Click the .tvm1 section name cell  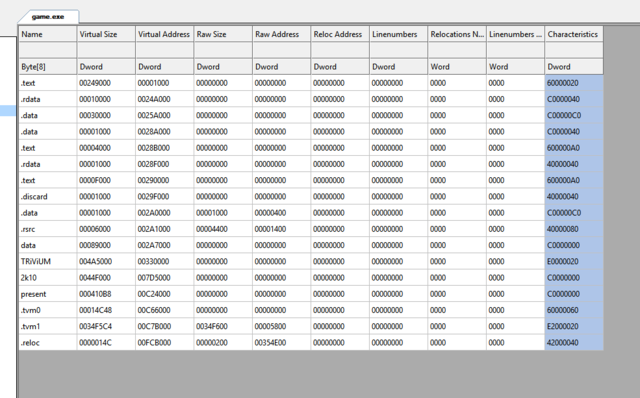[48, 326]
